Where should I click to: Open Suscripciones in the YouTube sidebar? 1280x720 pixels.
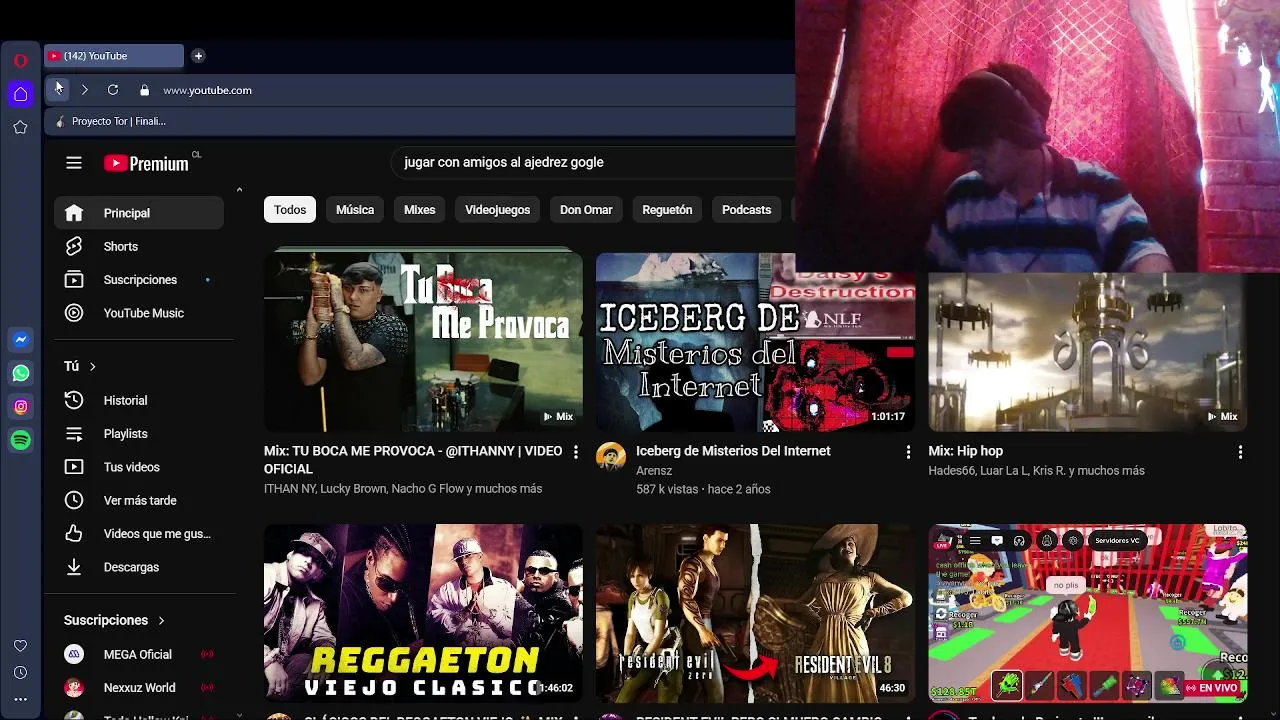click(x=139, y=280)
